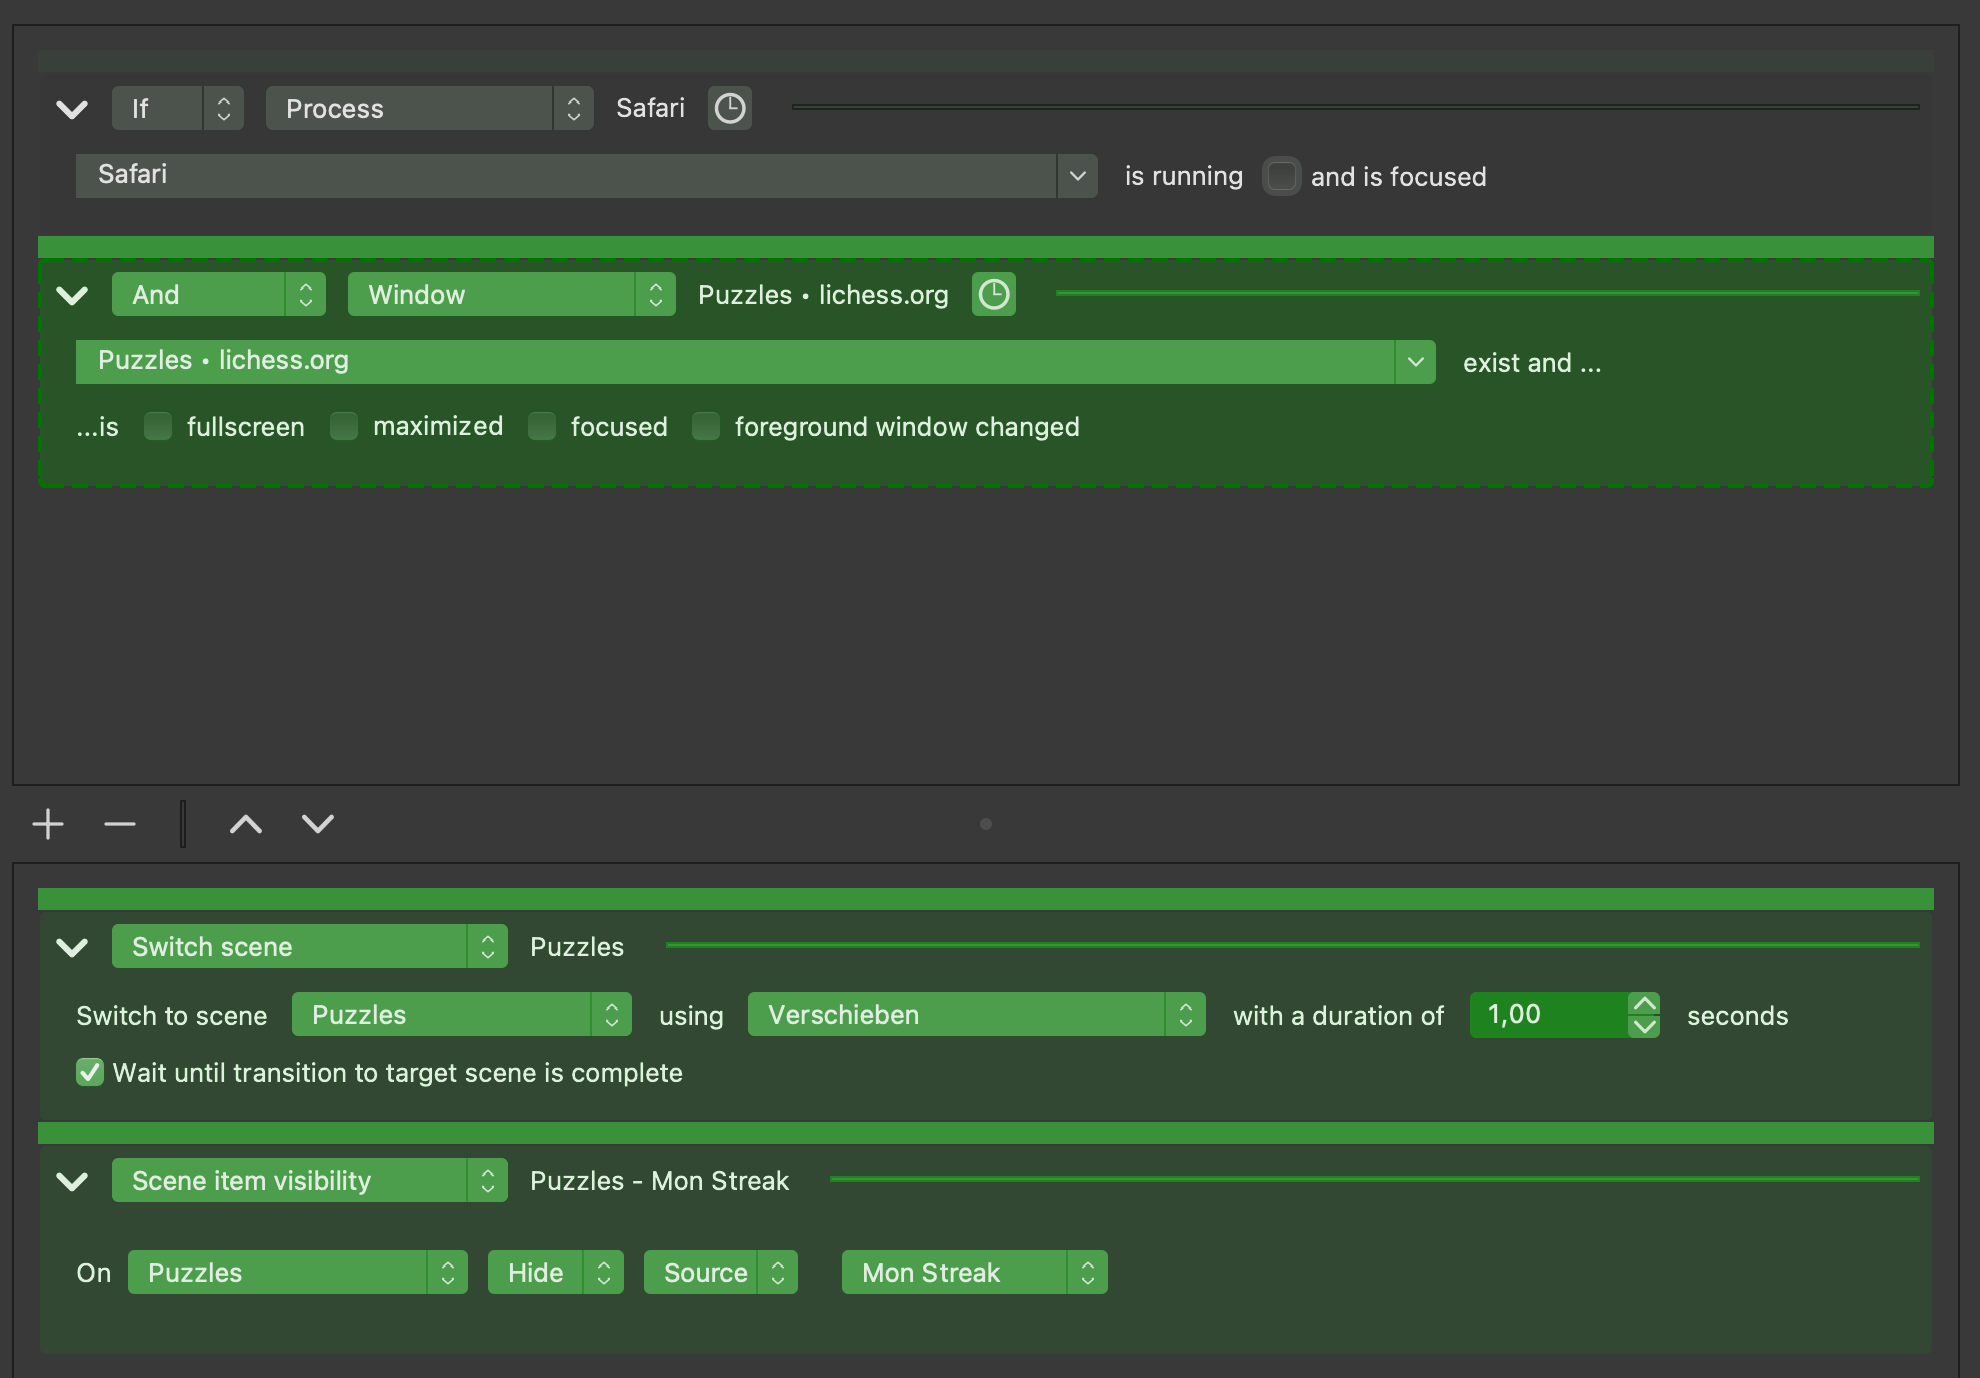Click the minus icon to remove an entry

[118, 823]
